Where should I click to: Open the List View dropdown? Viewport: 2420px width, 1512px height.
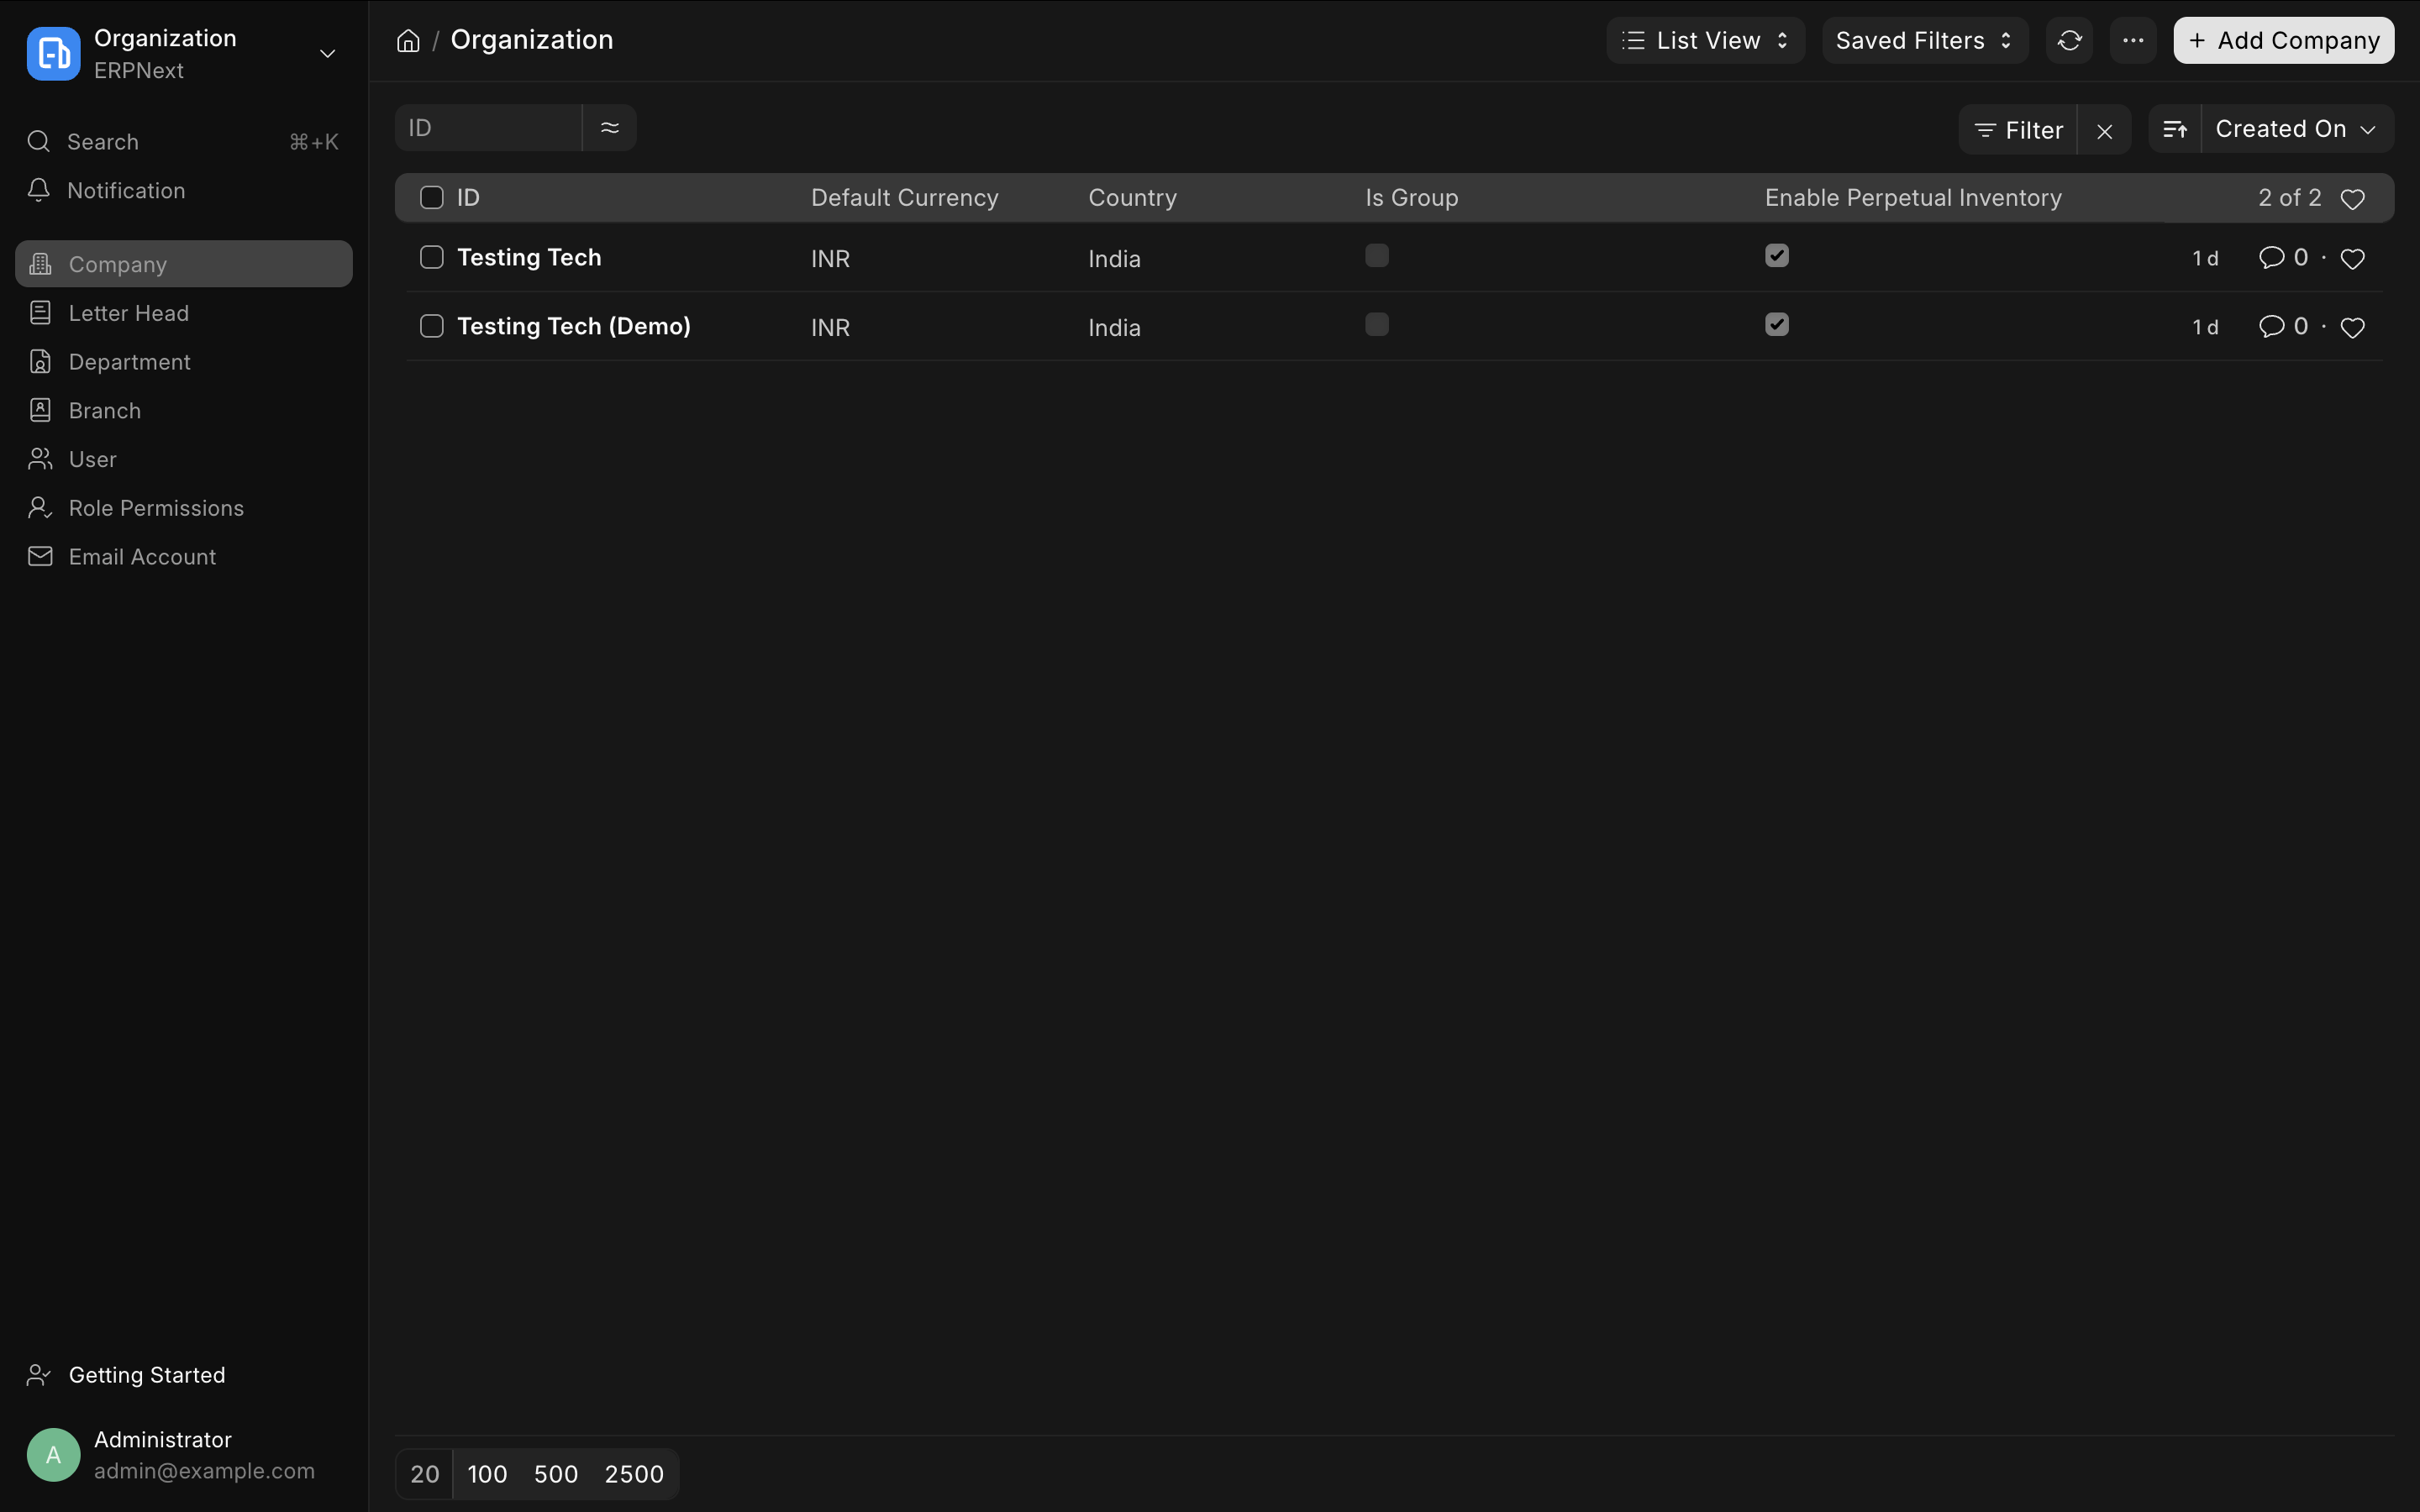1706,41
